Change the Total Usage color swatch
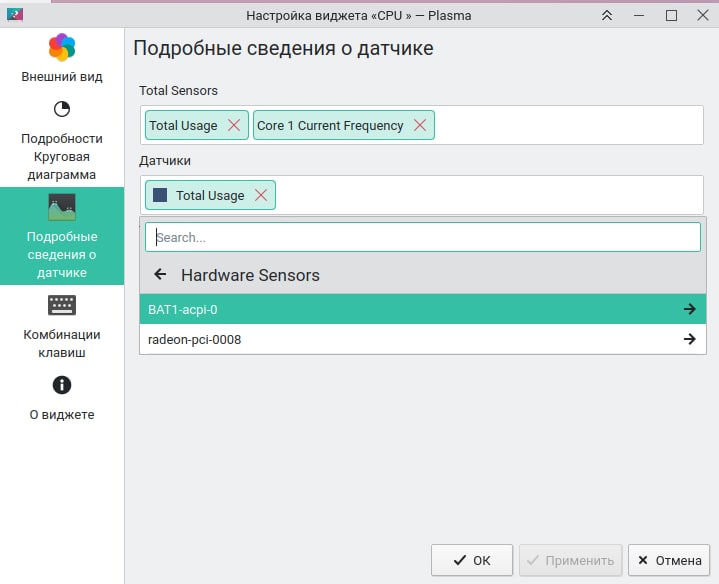 pyautogui.click(x=160, y=195)
